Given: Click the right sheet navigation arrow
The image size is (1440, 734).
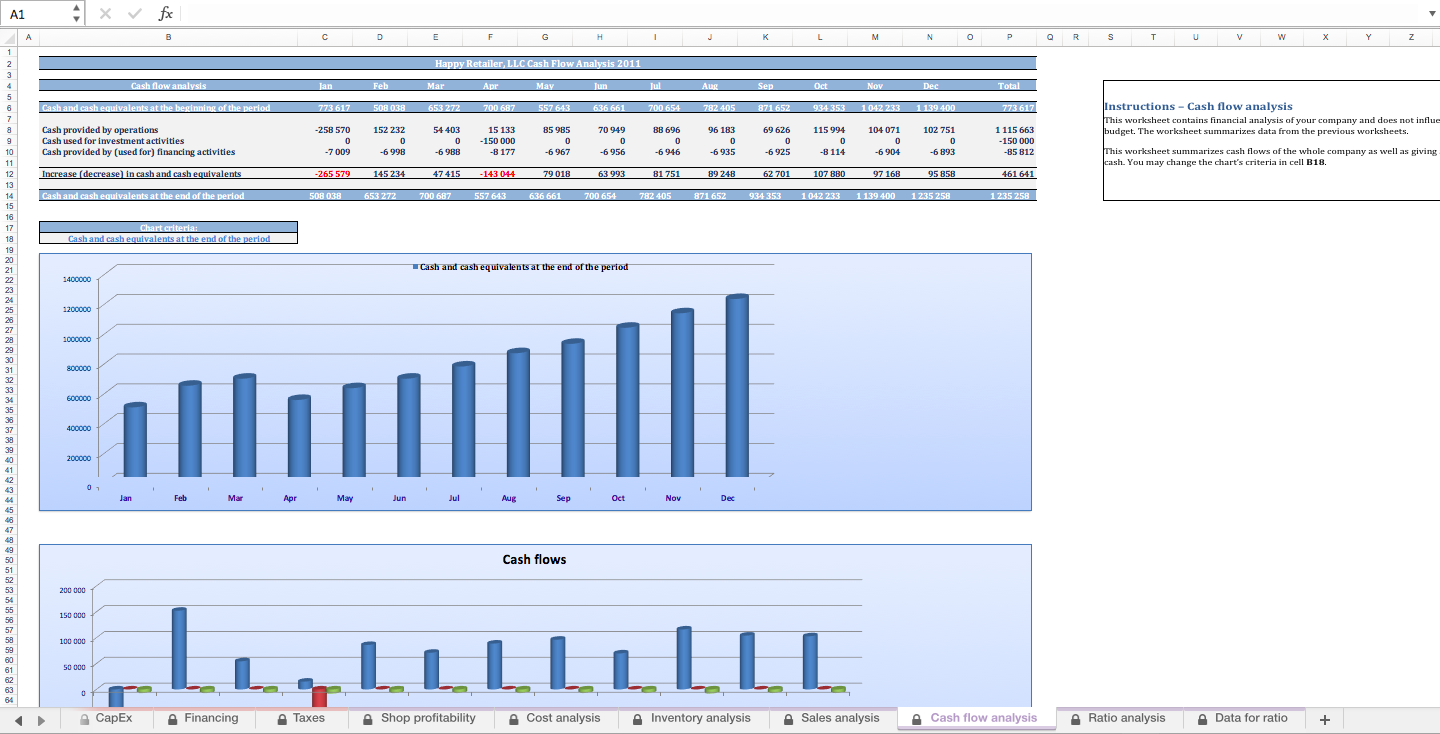Looking at the screenshot, I should 40,718.
